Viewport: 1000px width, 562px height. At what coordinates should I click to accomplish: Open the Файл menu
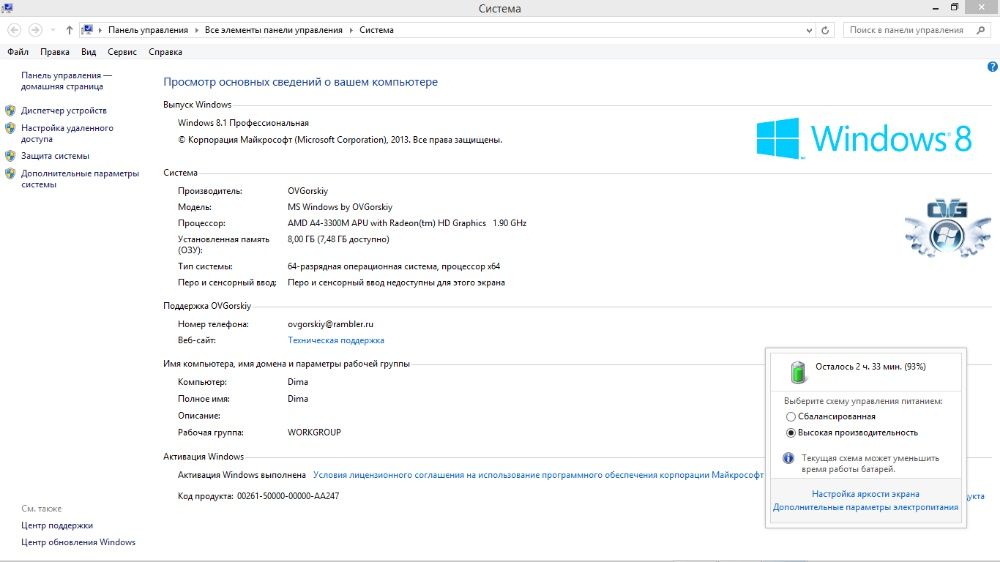click(18, 52)
